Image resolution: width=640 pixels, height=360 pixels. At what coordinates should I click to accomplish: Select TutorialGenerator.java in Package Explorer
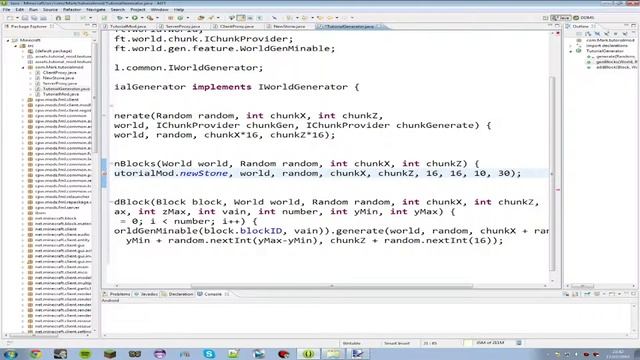pos(65,89)
